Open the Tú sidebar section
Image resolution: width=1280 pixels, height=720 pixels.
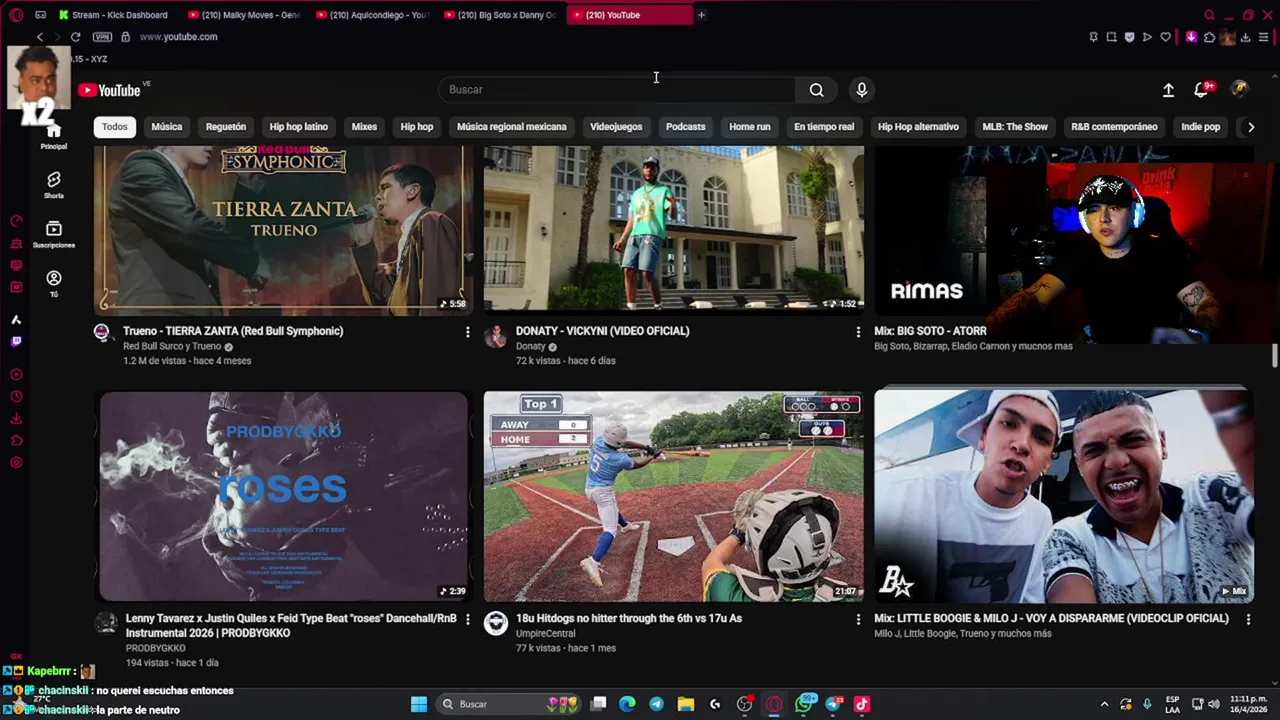[x=54, y=283]
